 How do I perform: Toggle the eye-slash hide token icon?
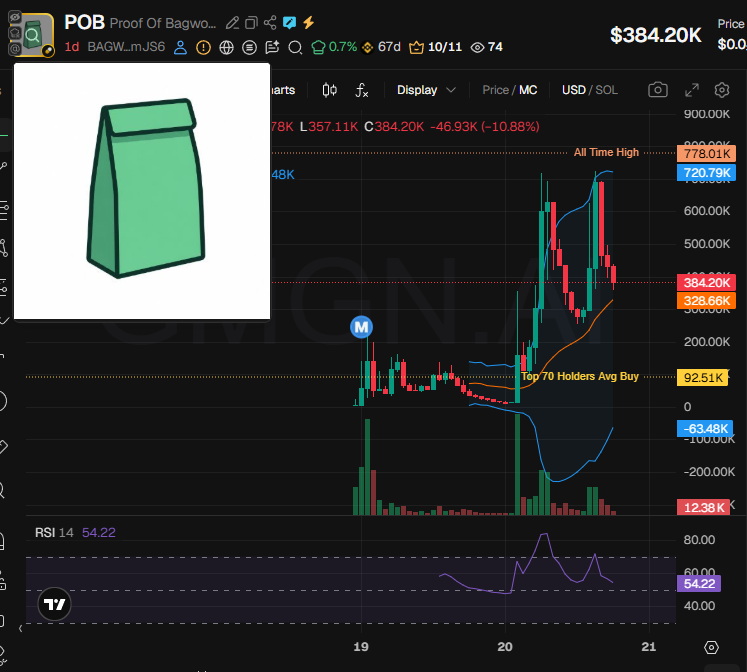[15, 18]
